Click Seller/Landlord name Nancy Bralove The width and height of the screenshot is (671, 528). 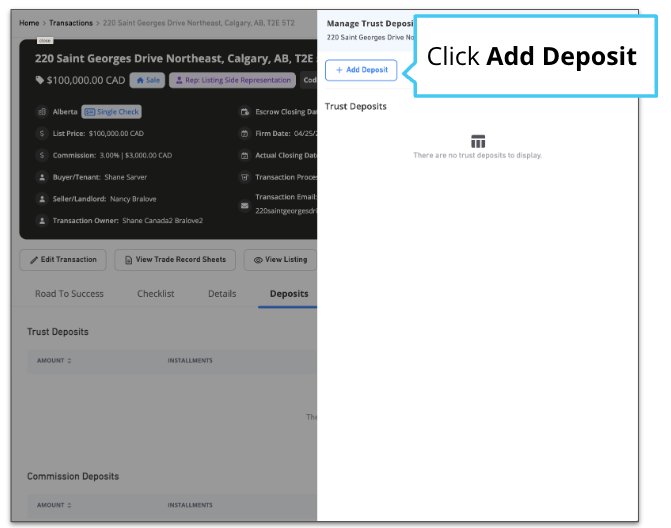[133, 199]
